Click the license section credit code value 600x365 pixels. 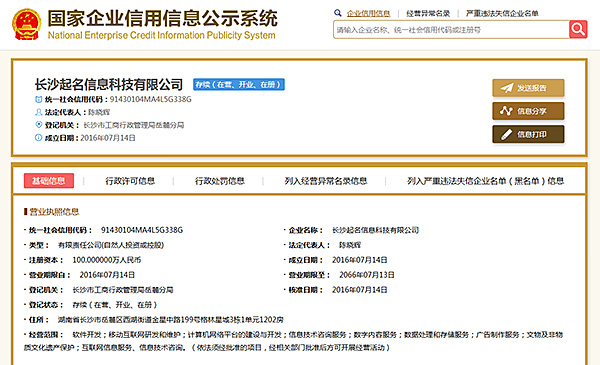[x=142, y=230]
